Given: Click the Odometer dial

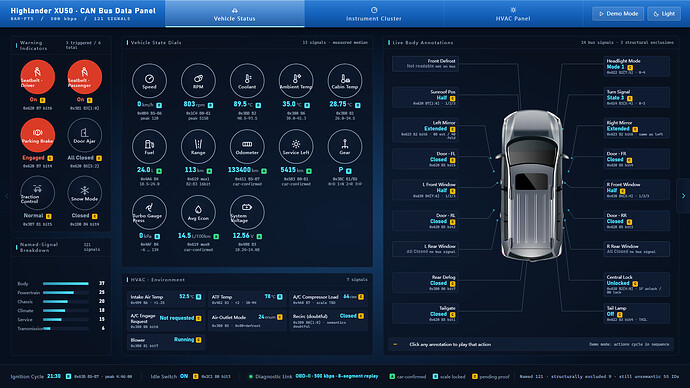Looking at the screenshot, I should click(x=247, y=146).
